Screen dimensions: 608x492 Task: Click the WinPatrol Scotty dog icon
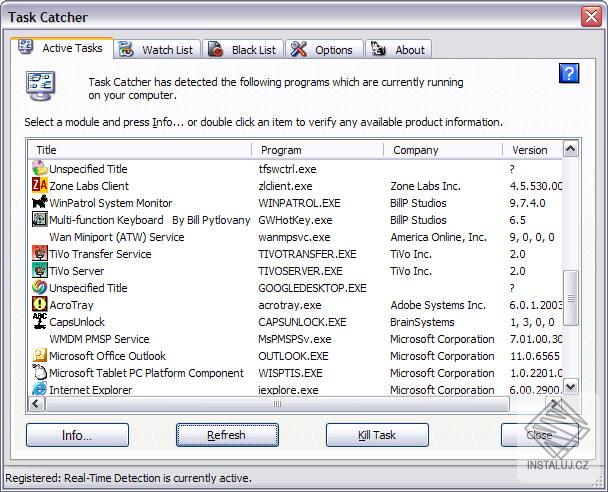(40, 202)
